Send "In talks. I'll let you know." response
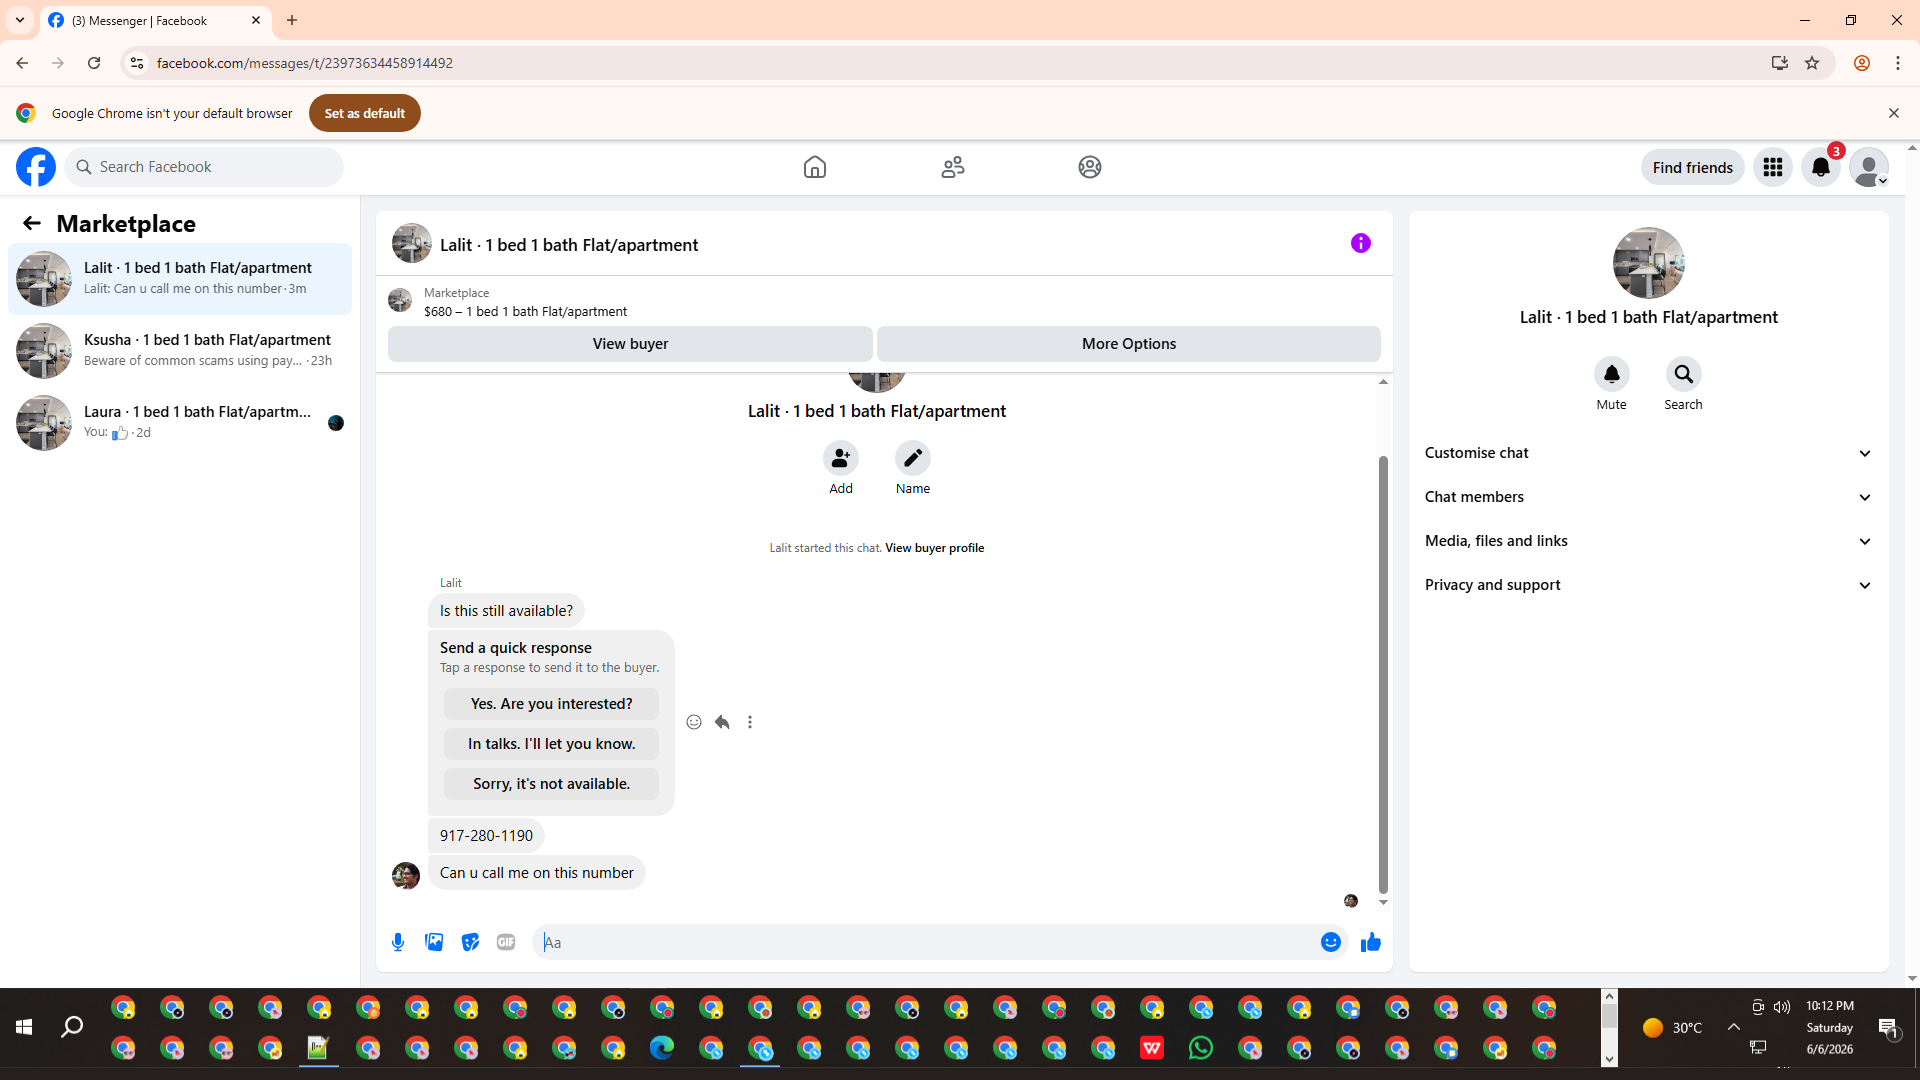 pos(551,744)
